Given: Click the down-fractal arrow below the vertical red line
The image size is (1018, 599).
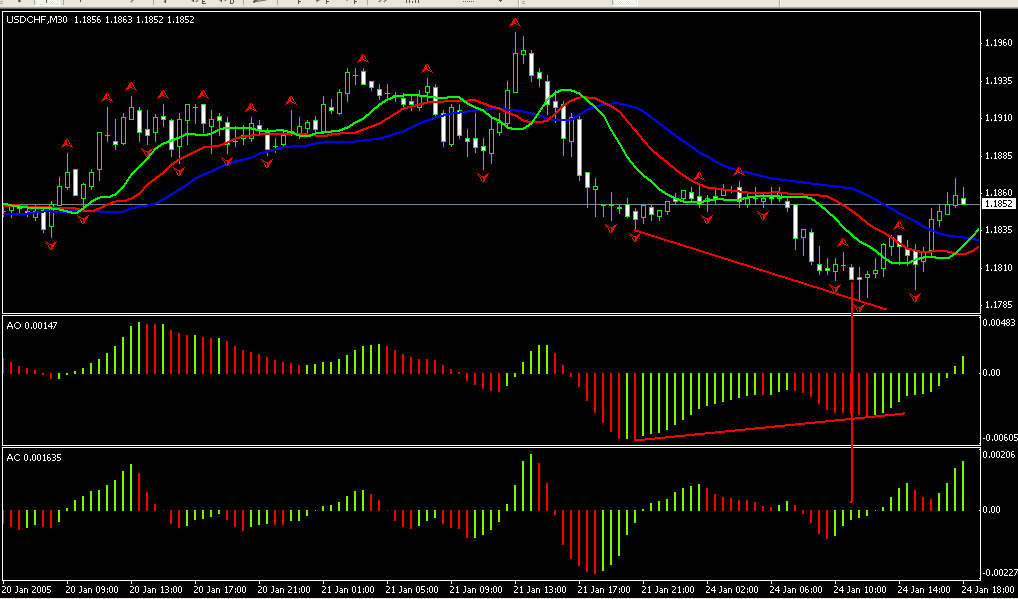Looking at the screenshot, I should click(x=857, y=308).
